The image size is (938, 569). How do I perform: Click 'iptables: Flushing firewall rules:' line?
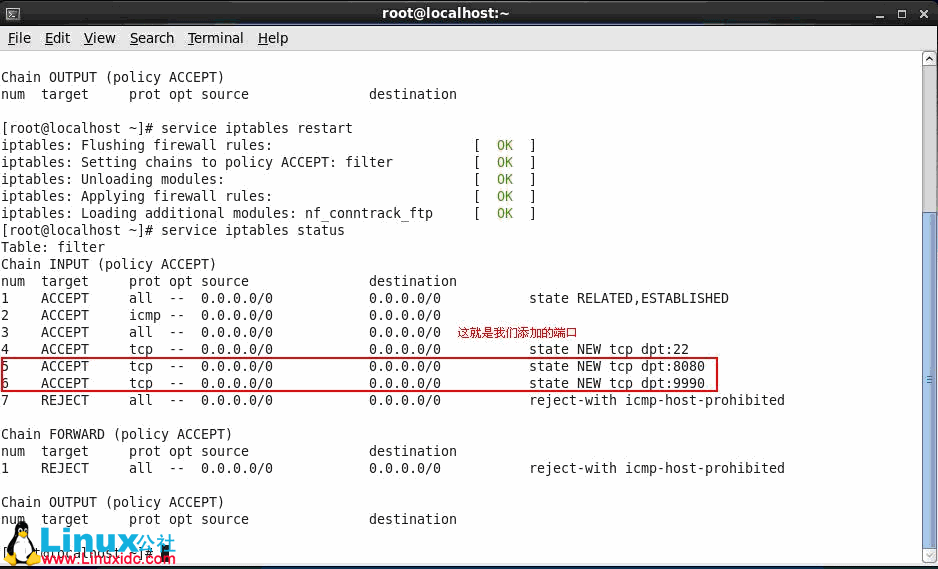pos(136,145)
